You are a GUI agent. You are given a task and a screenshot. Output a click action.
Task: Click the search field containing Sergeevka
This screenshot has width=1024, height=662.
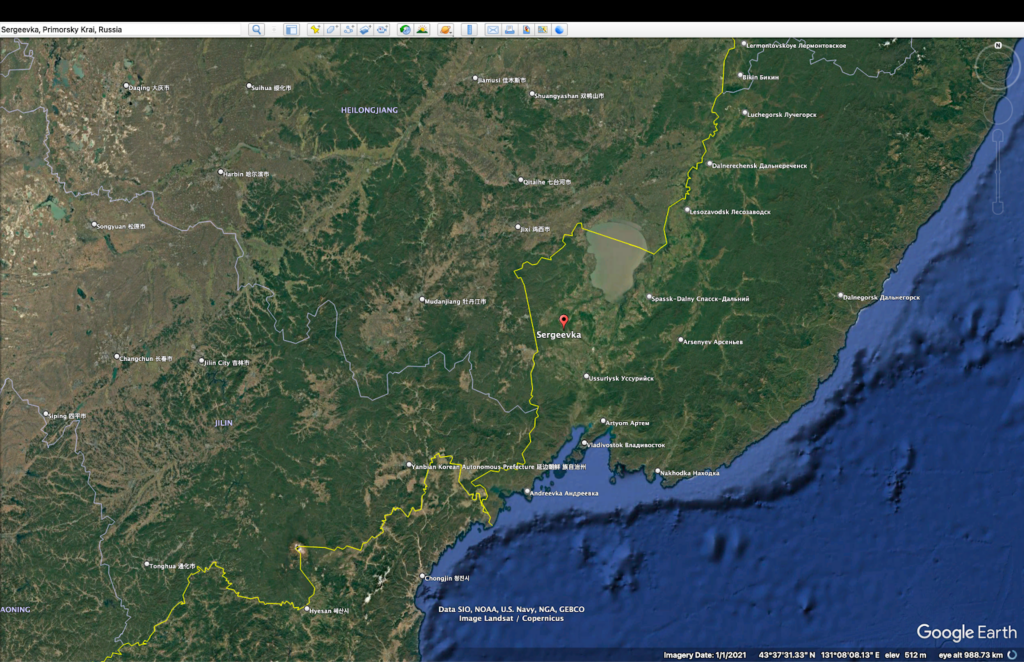(122, 30)
